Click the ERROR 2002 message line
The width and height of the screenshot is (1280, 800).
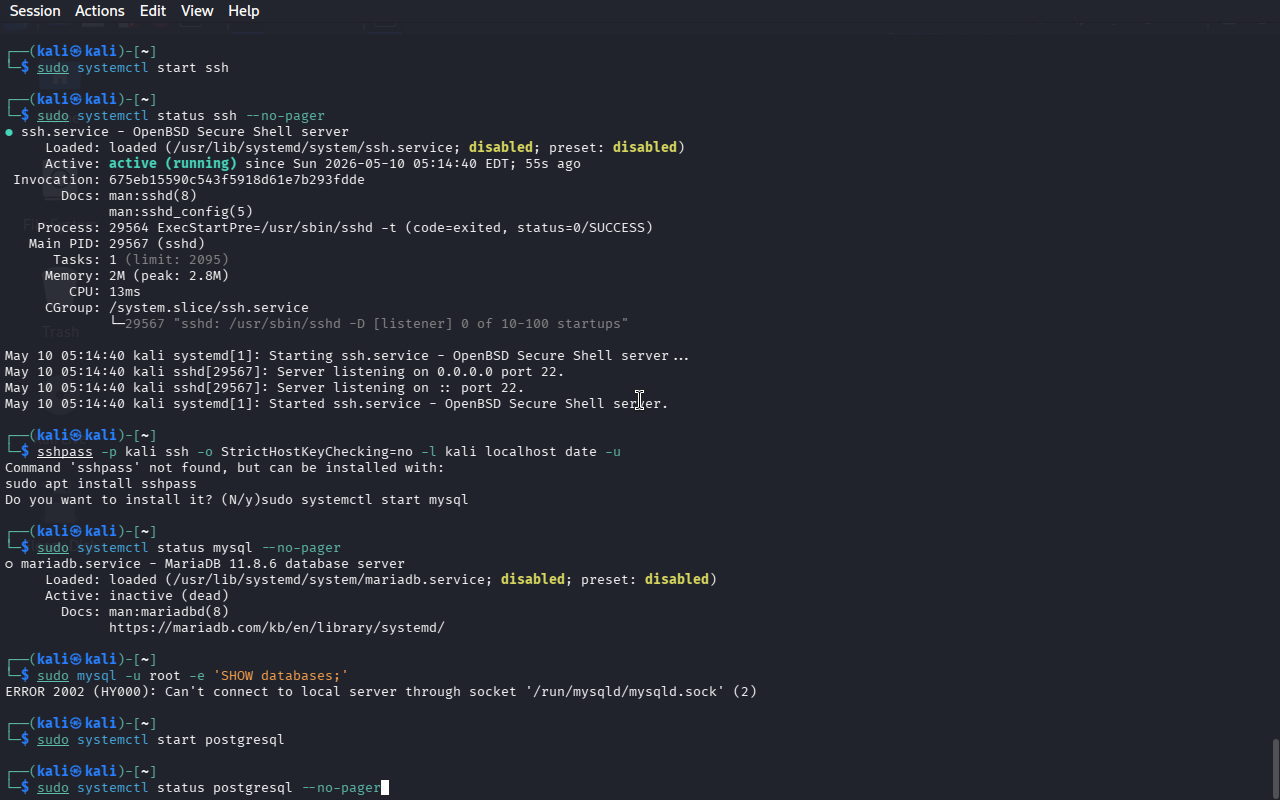click(x=381, y=692)
